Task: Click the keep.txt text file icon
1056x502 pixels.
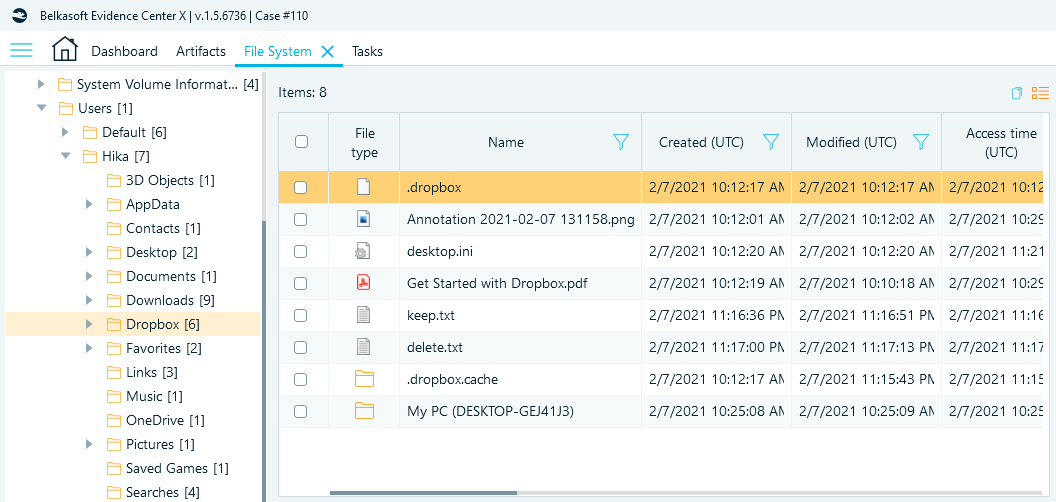Action: pyautogui.click(x=364, y=315)
